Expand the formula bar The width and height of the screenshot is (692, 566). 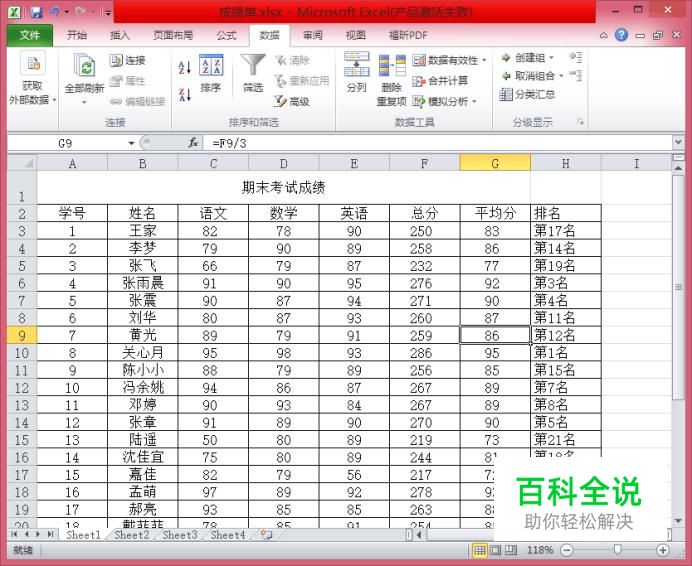point(678,142)
